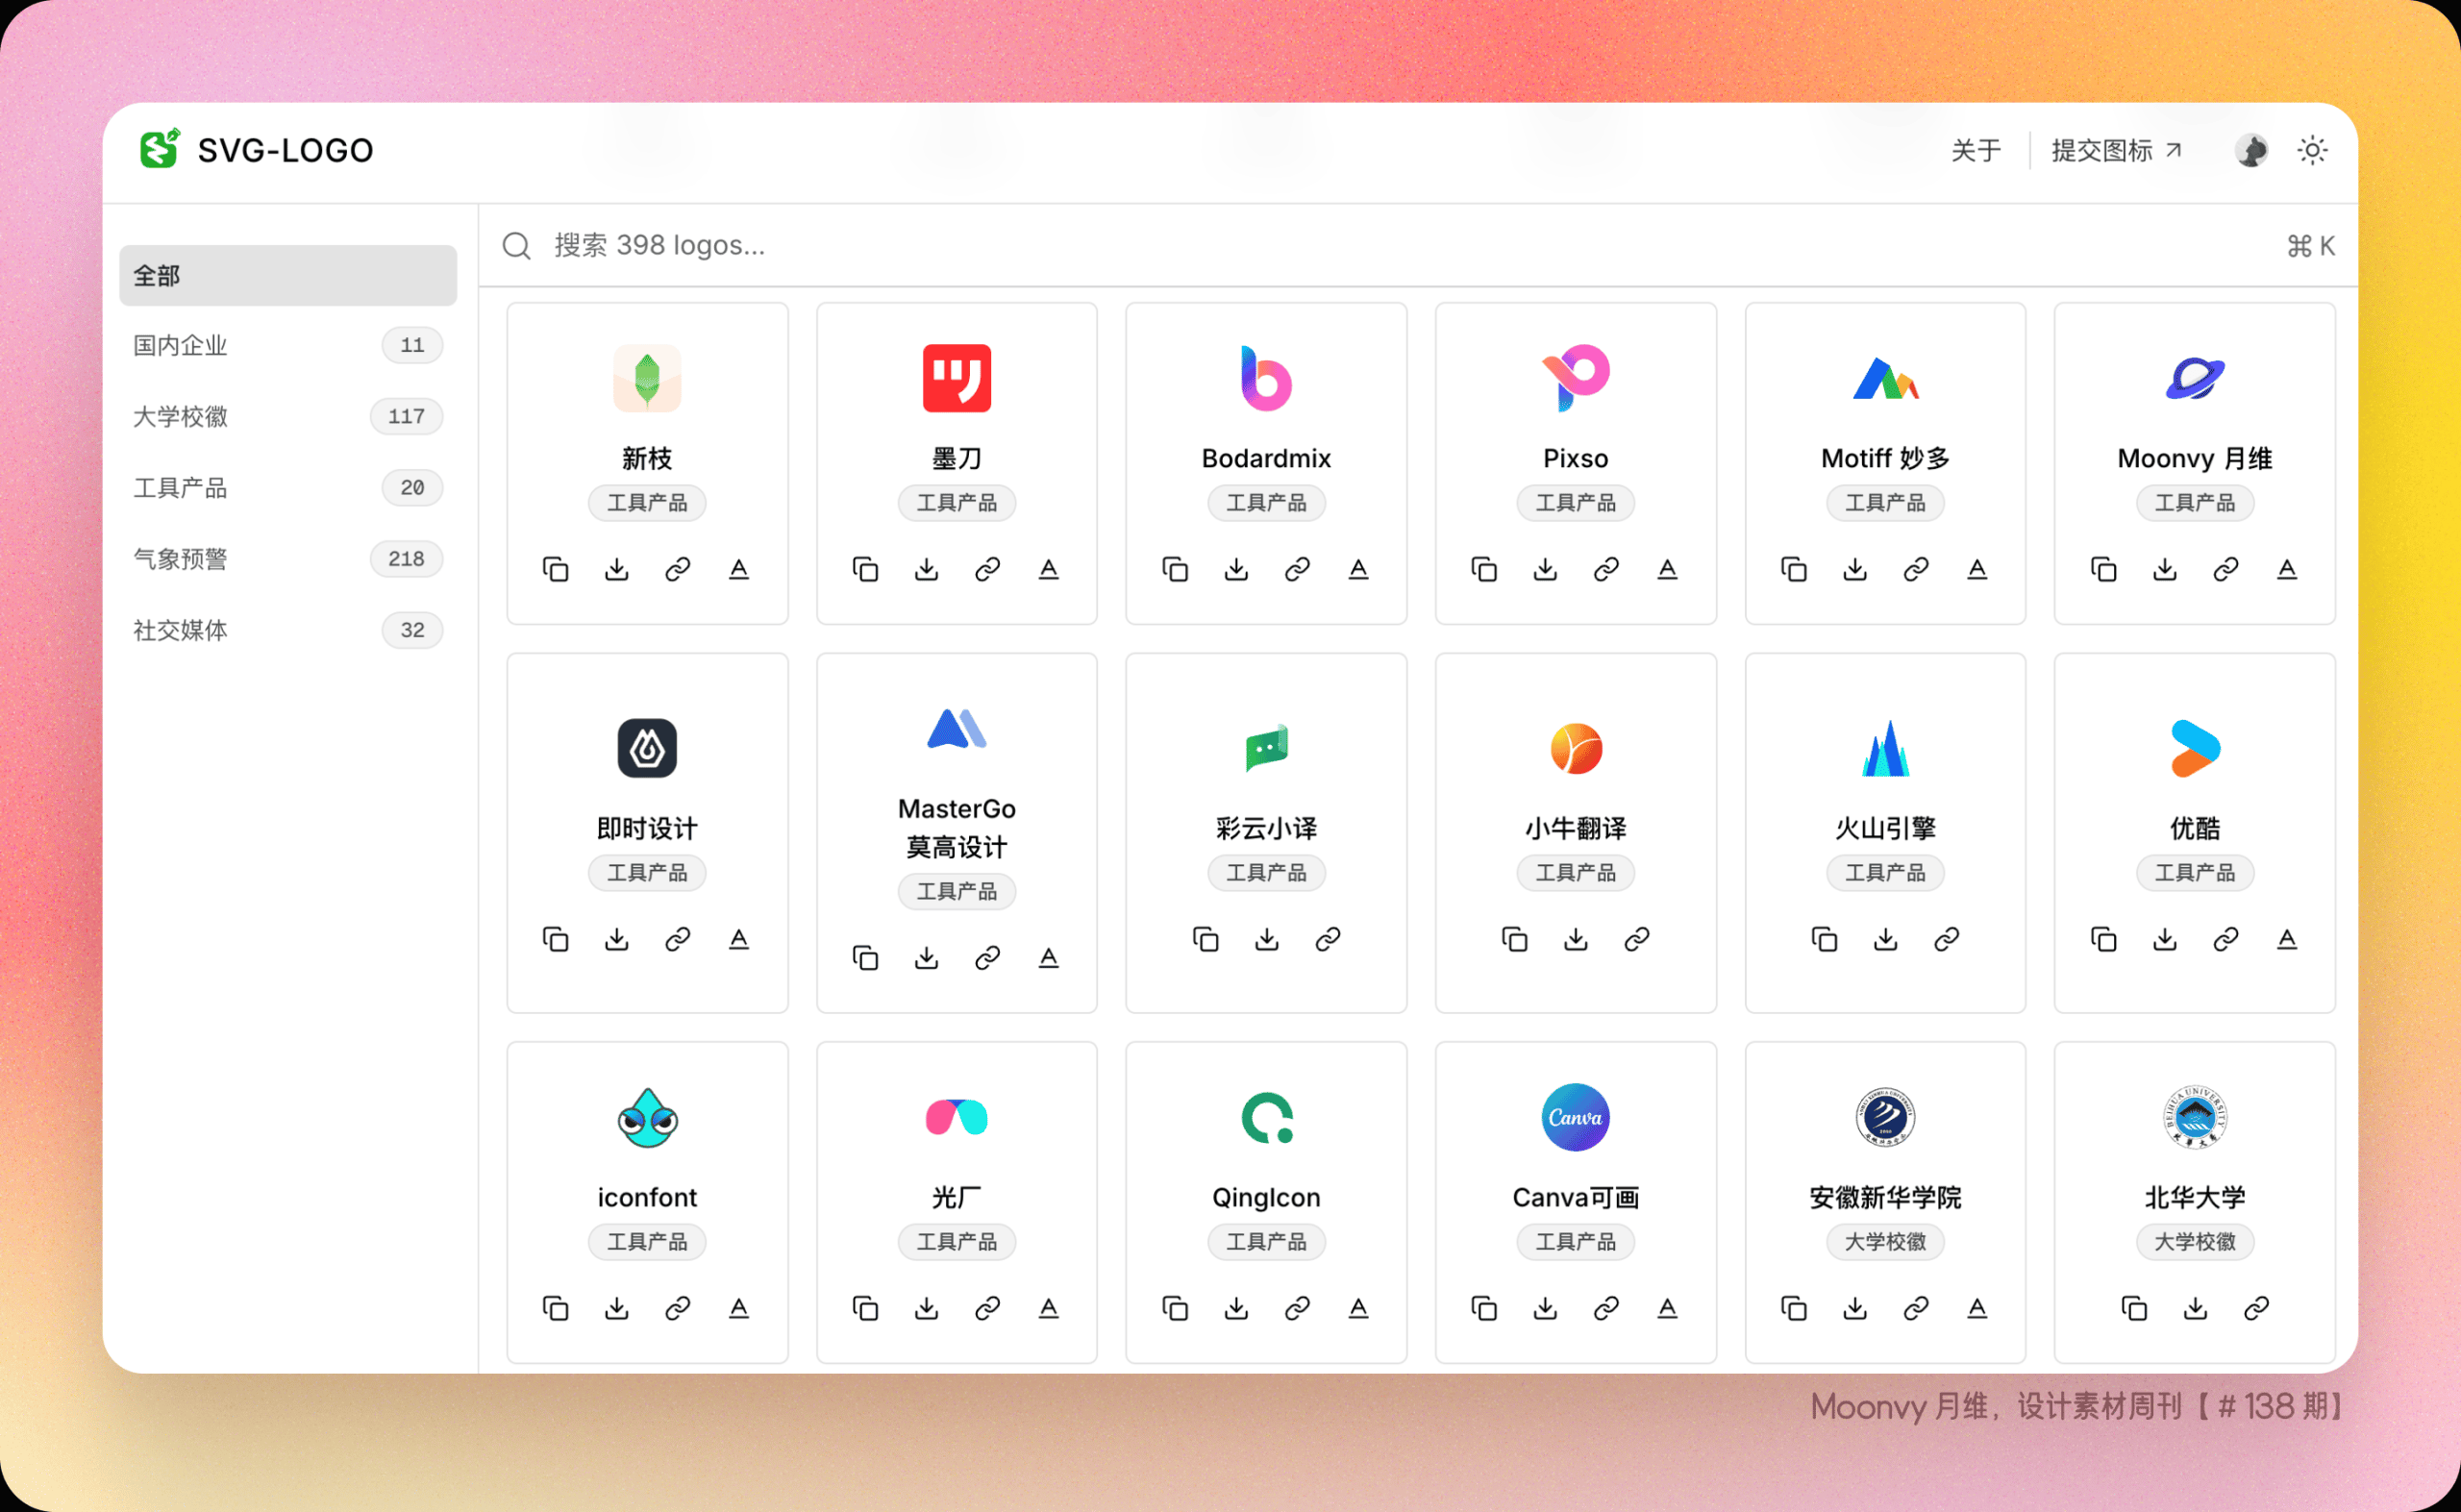The width and height of the screenshot is (2461, 1512).
Task: Click the link icon on 新枝 card
Action: pos(678,569)
